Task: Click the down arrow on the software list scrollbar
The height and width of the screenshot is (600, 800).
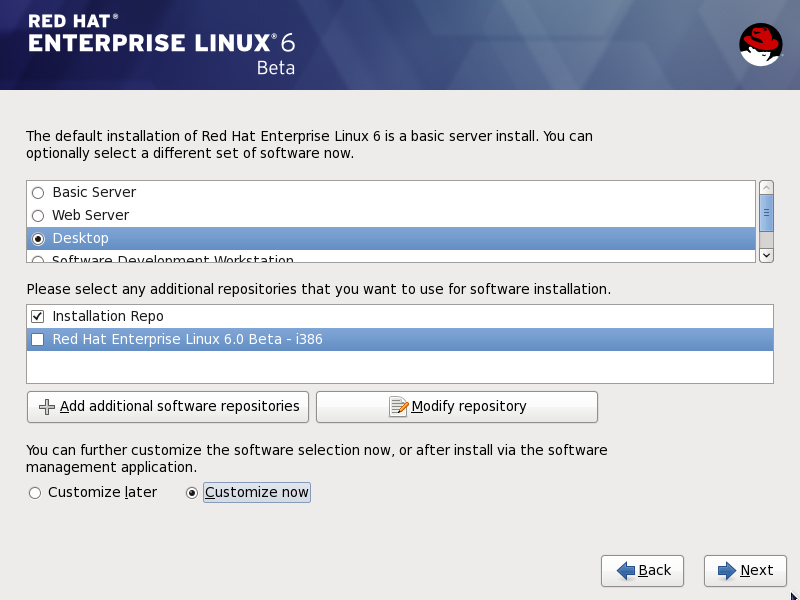Action: pyautogui.click(x=766, y=255)
